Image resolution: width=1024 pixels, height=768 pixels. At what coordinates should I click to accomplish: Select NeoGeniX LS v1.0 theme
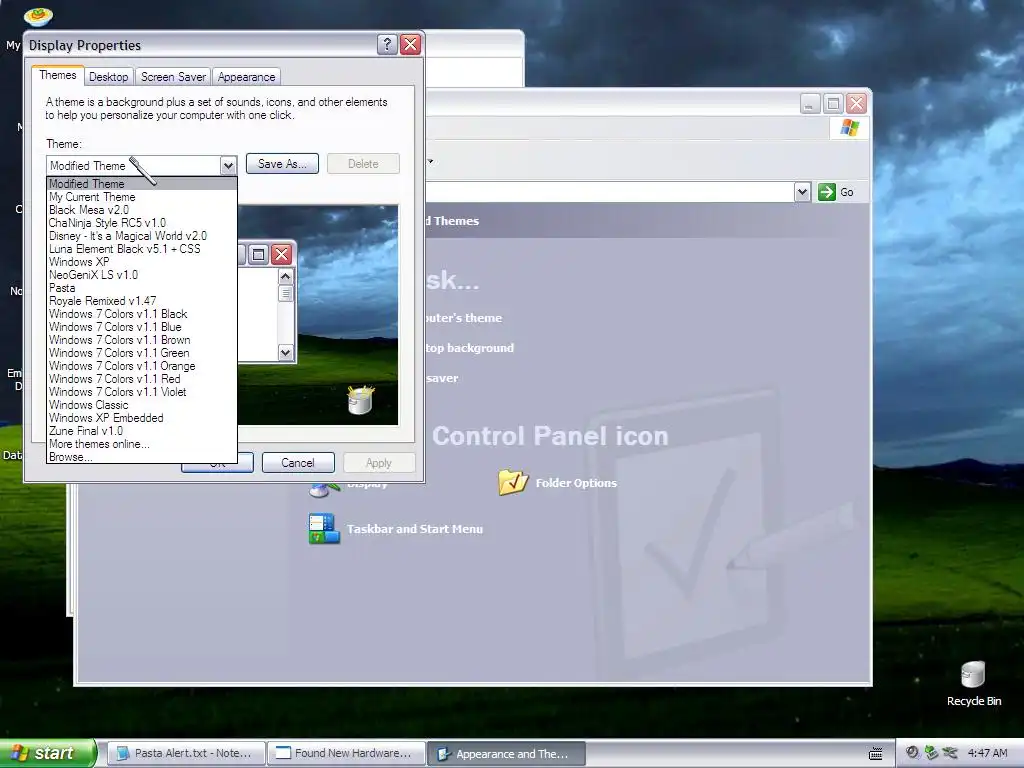pos(141,275)
